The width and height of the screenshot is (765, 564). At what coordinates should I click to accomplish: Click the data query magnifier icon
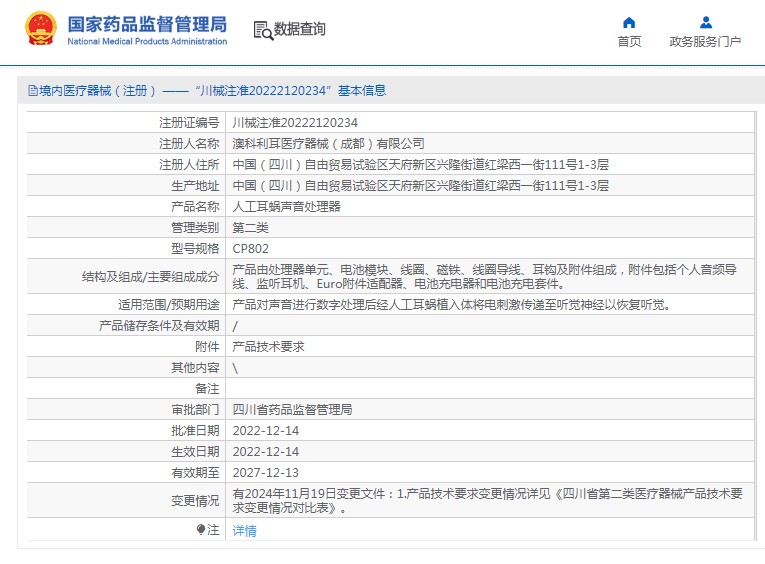(x=263, y=30)
